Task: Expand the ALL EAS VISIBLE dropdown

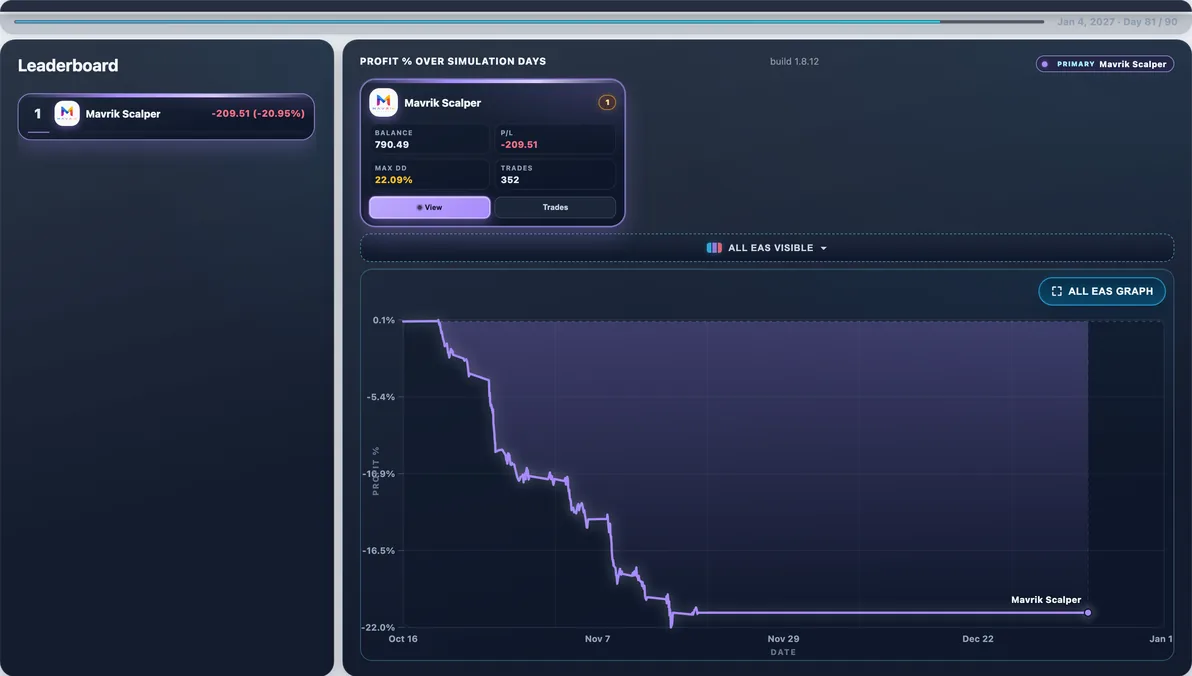Action: tap(766, 248)
